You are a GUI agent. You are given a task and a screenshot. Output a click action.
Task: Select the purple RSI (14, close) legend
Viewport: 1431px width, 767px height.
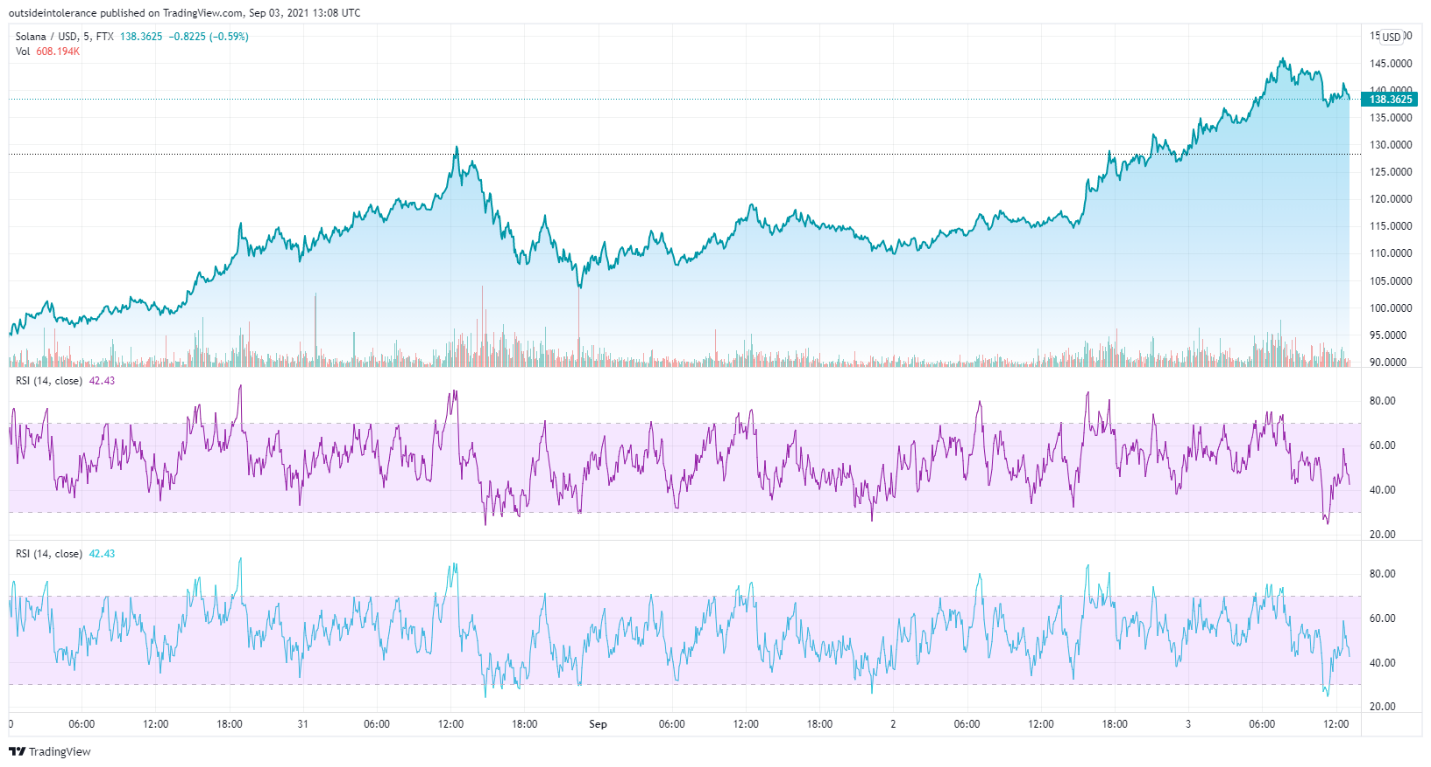[x=66, y=380]
